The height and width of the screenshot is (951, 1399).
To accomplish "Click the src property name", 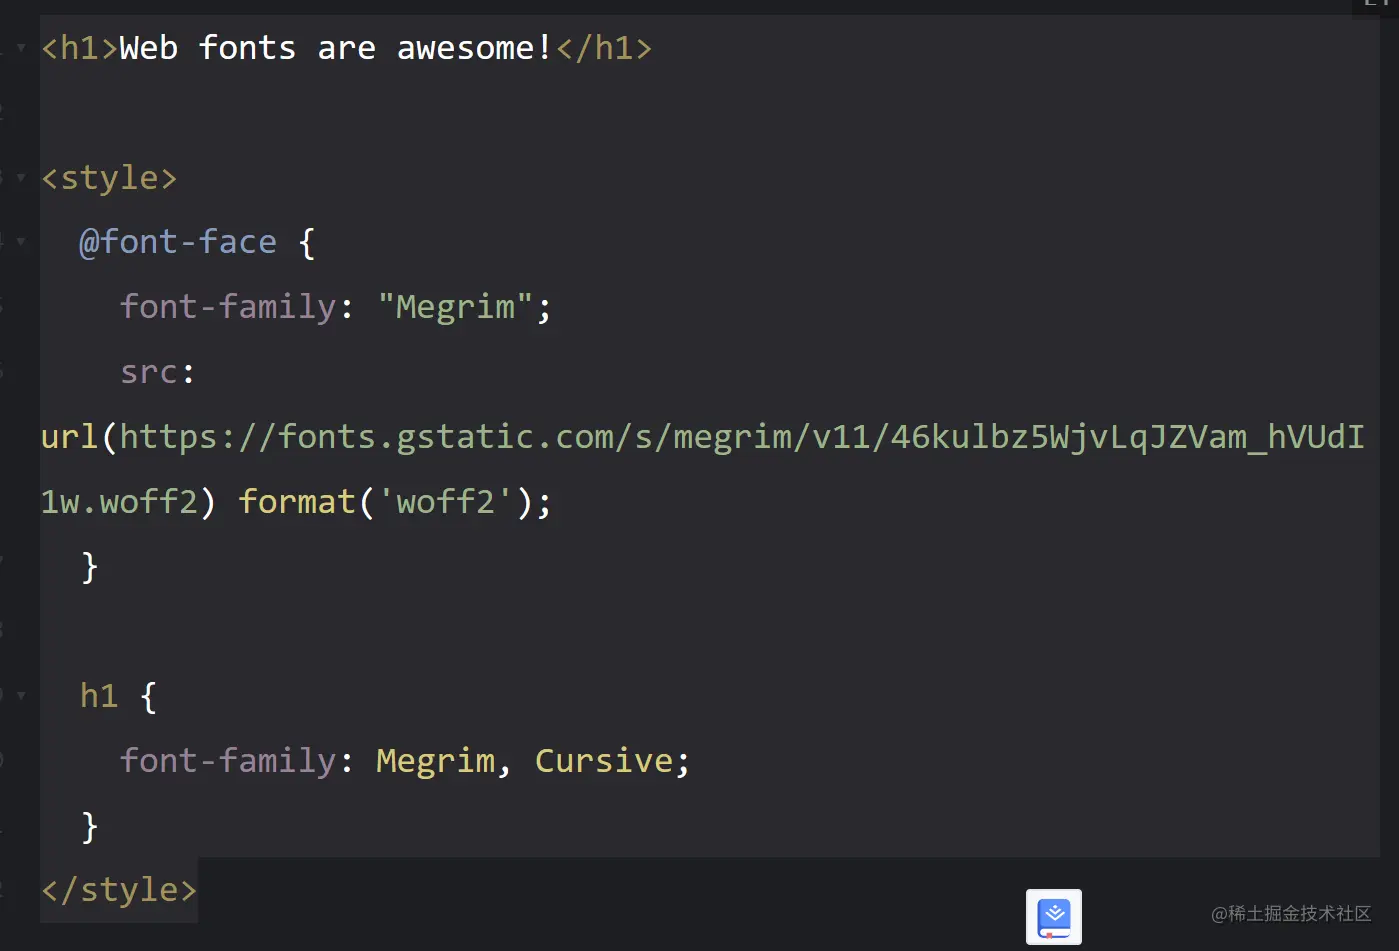I will pyautogui.click(x=149, y=372).
